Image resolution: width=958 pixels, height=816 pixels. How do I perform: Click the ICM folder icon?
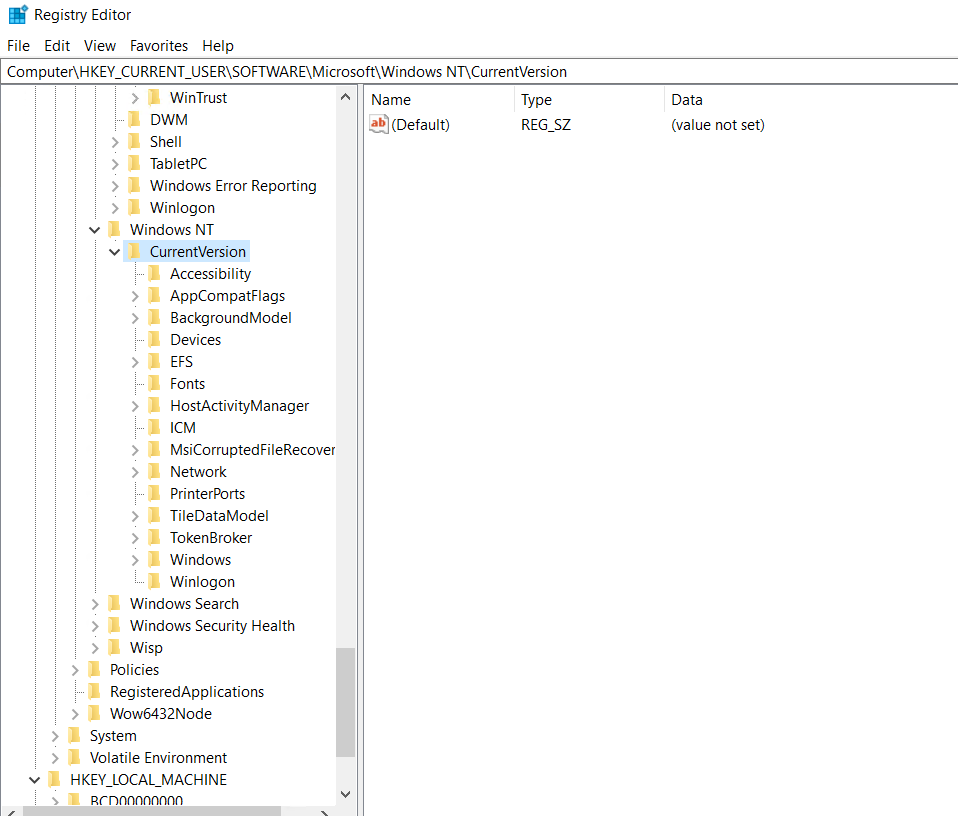pyautogui.click(x=155, y=427)
